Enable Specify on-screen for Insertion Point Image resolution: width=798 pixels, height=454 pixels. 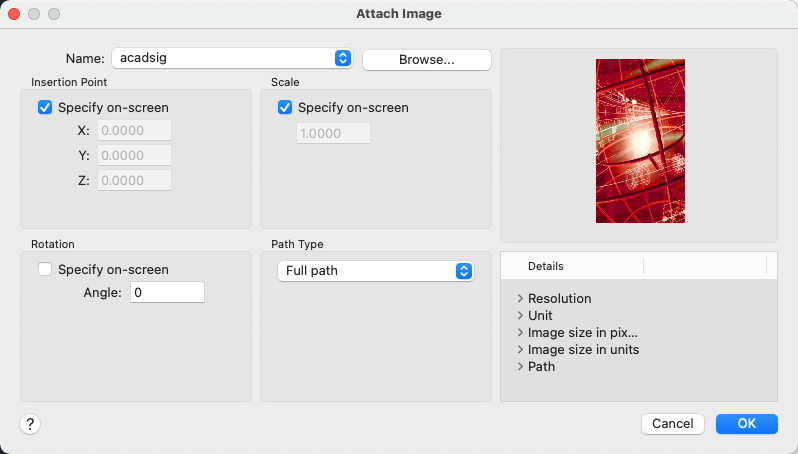click(x=45, y=107)
